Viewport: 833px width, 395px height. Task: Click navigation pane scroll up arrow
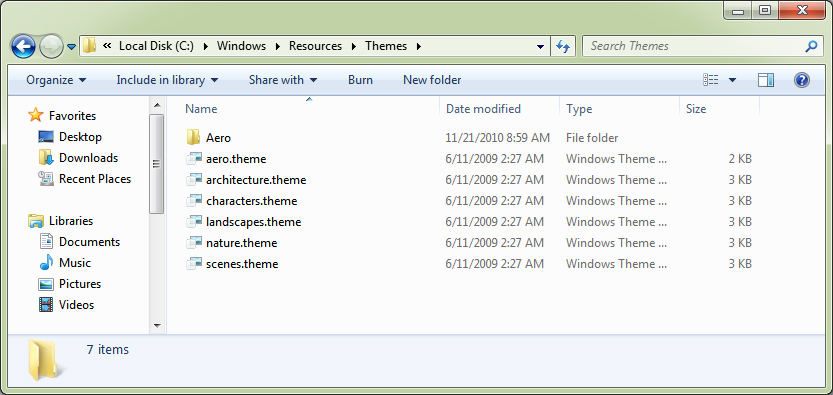pyautogui.click(x=157, y=105)
